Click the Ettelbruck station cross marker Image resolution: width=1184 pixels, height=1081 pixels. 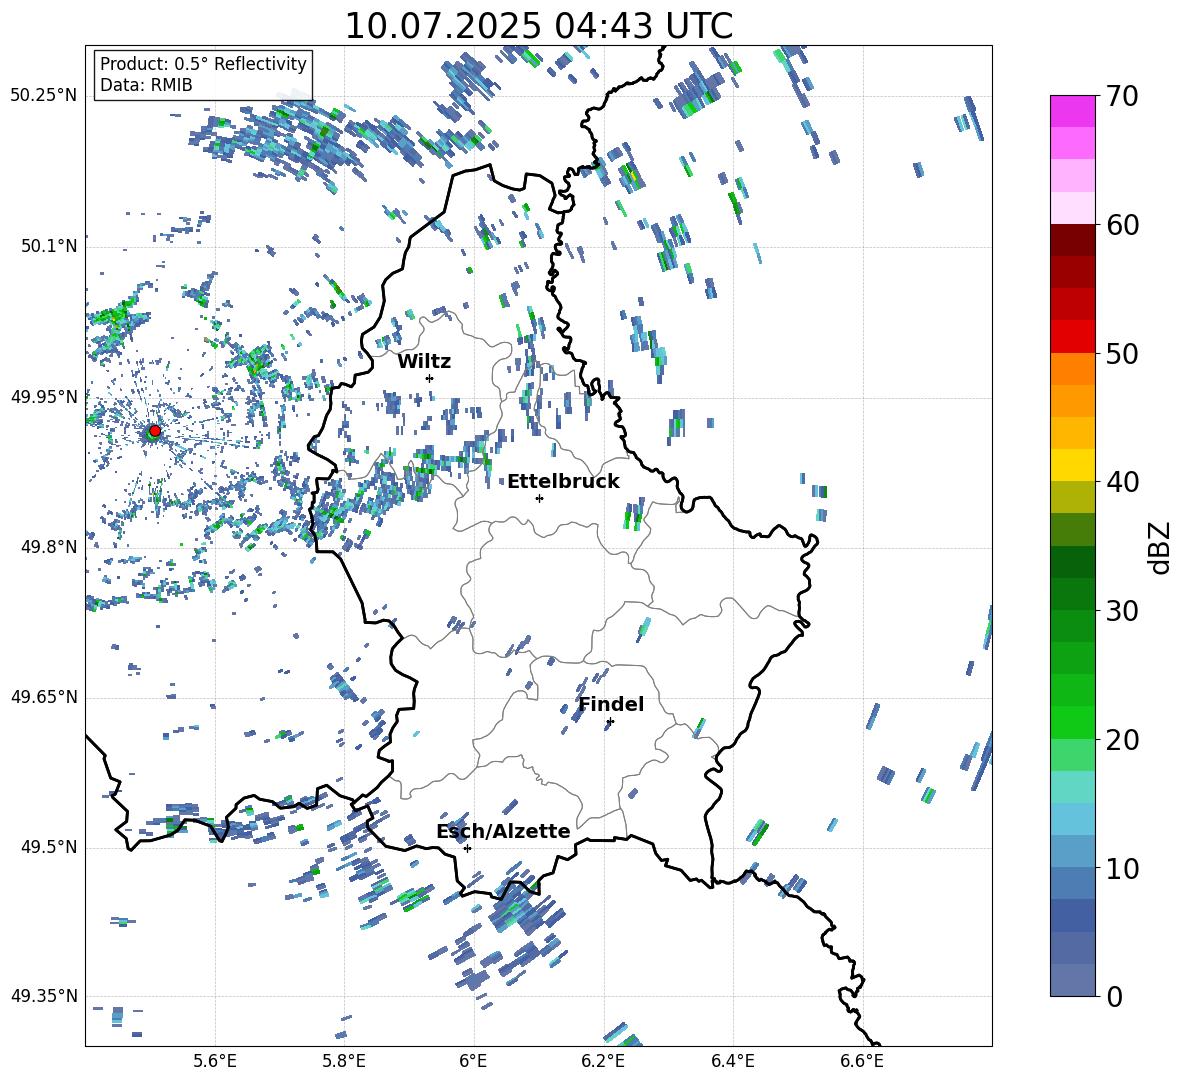click(x=539, y=498)
